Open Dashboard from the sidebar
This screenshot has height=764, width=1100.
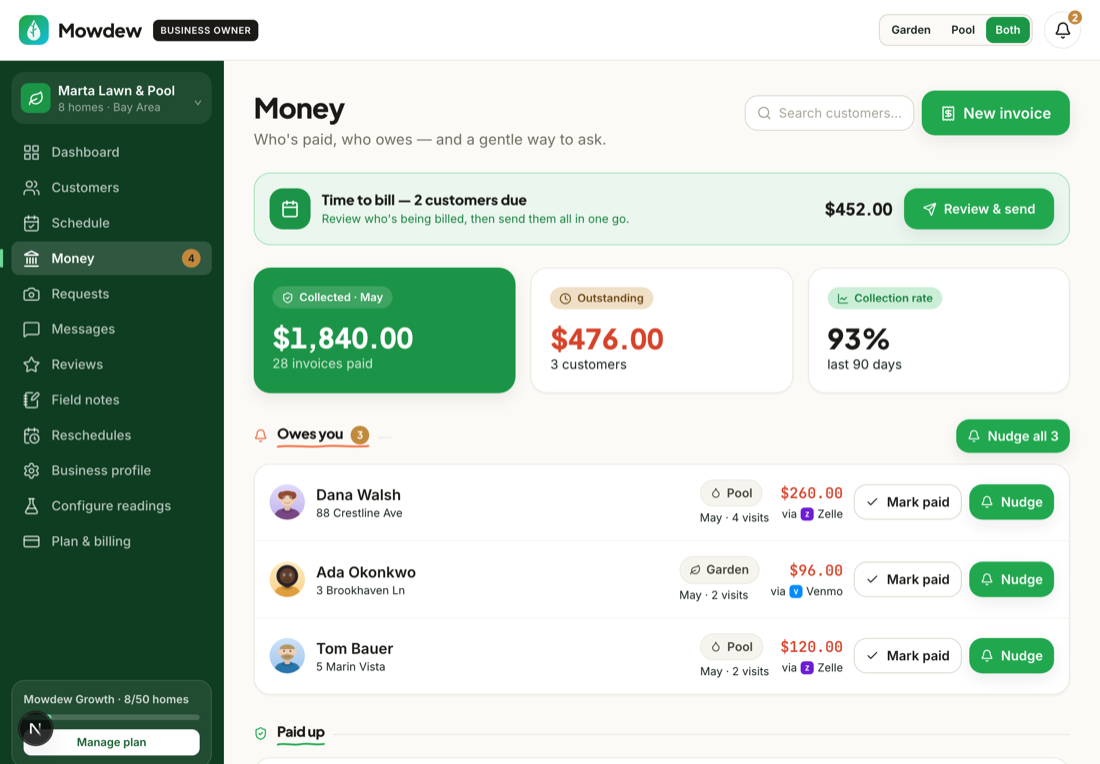click(x=112, y=152)
